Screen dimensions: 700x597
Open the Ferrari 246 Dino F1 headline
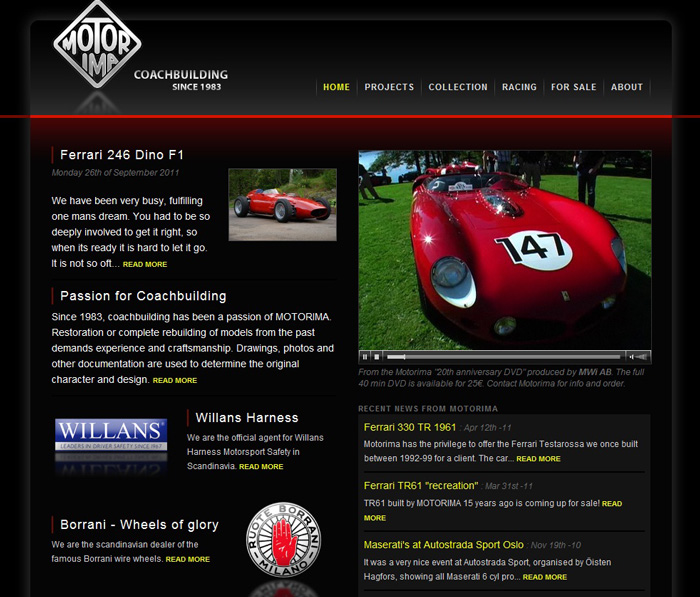pyautogui.click(x=122, y=155)
